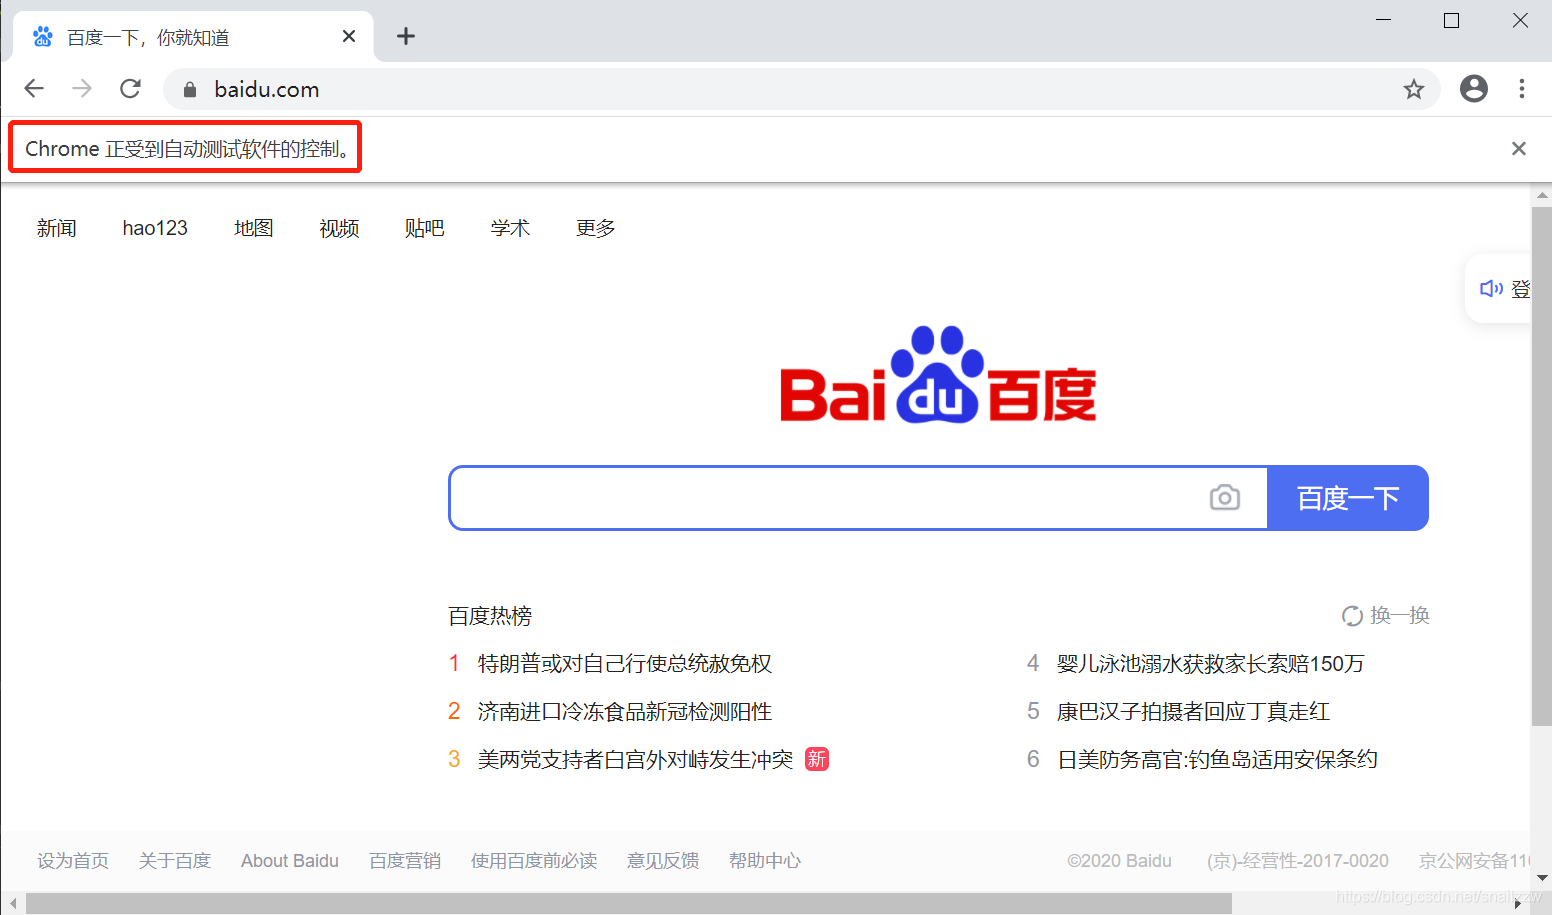
Task: Click the 百度一下 search button
Action: pos(1347,498)
